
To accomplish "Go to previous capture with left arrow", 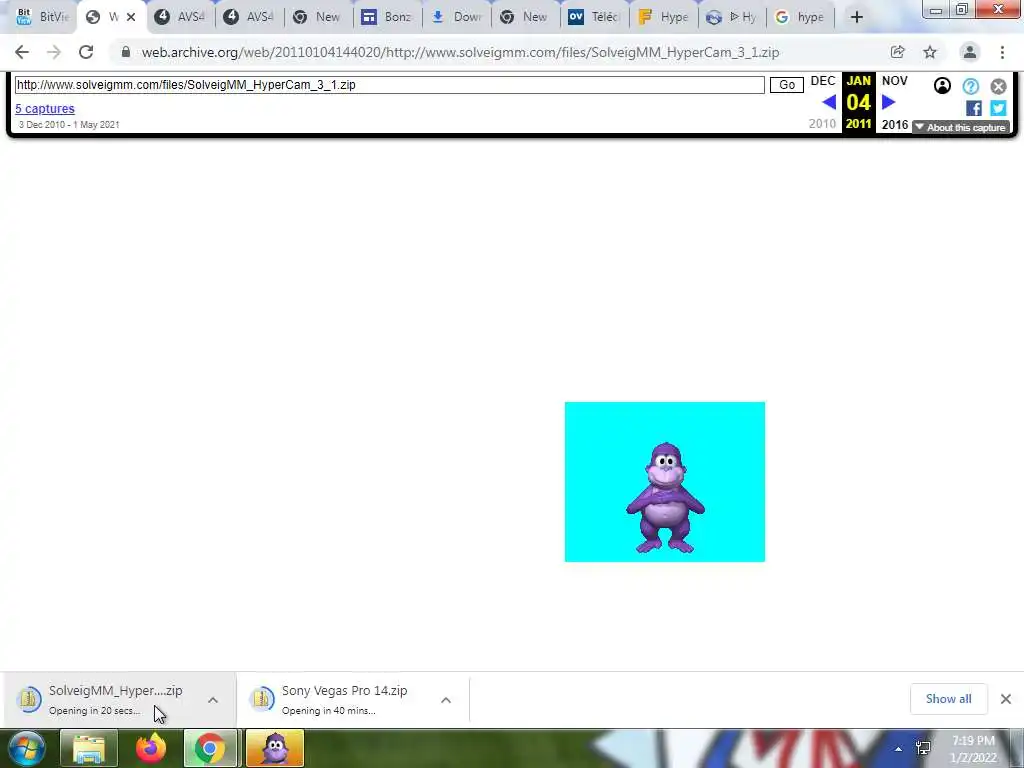I will [829, 102].
